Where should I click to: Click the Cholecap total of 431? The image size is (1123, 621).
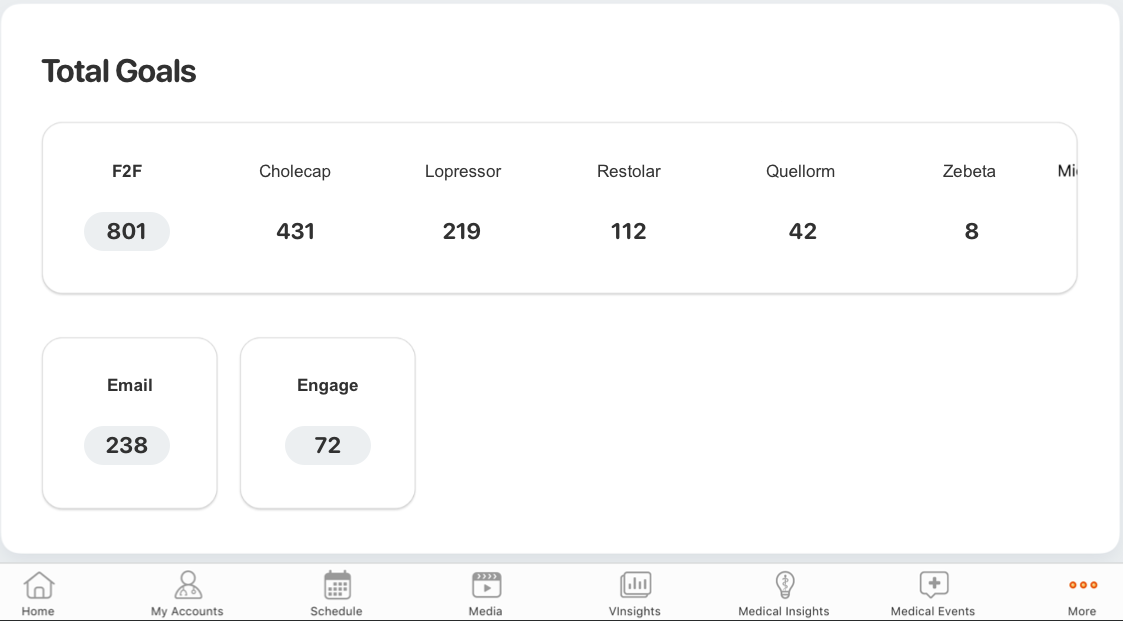pyautogui.click(x=295, y=231)
